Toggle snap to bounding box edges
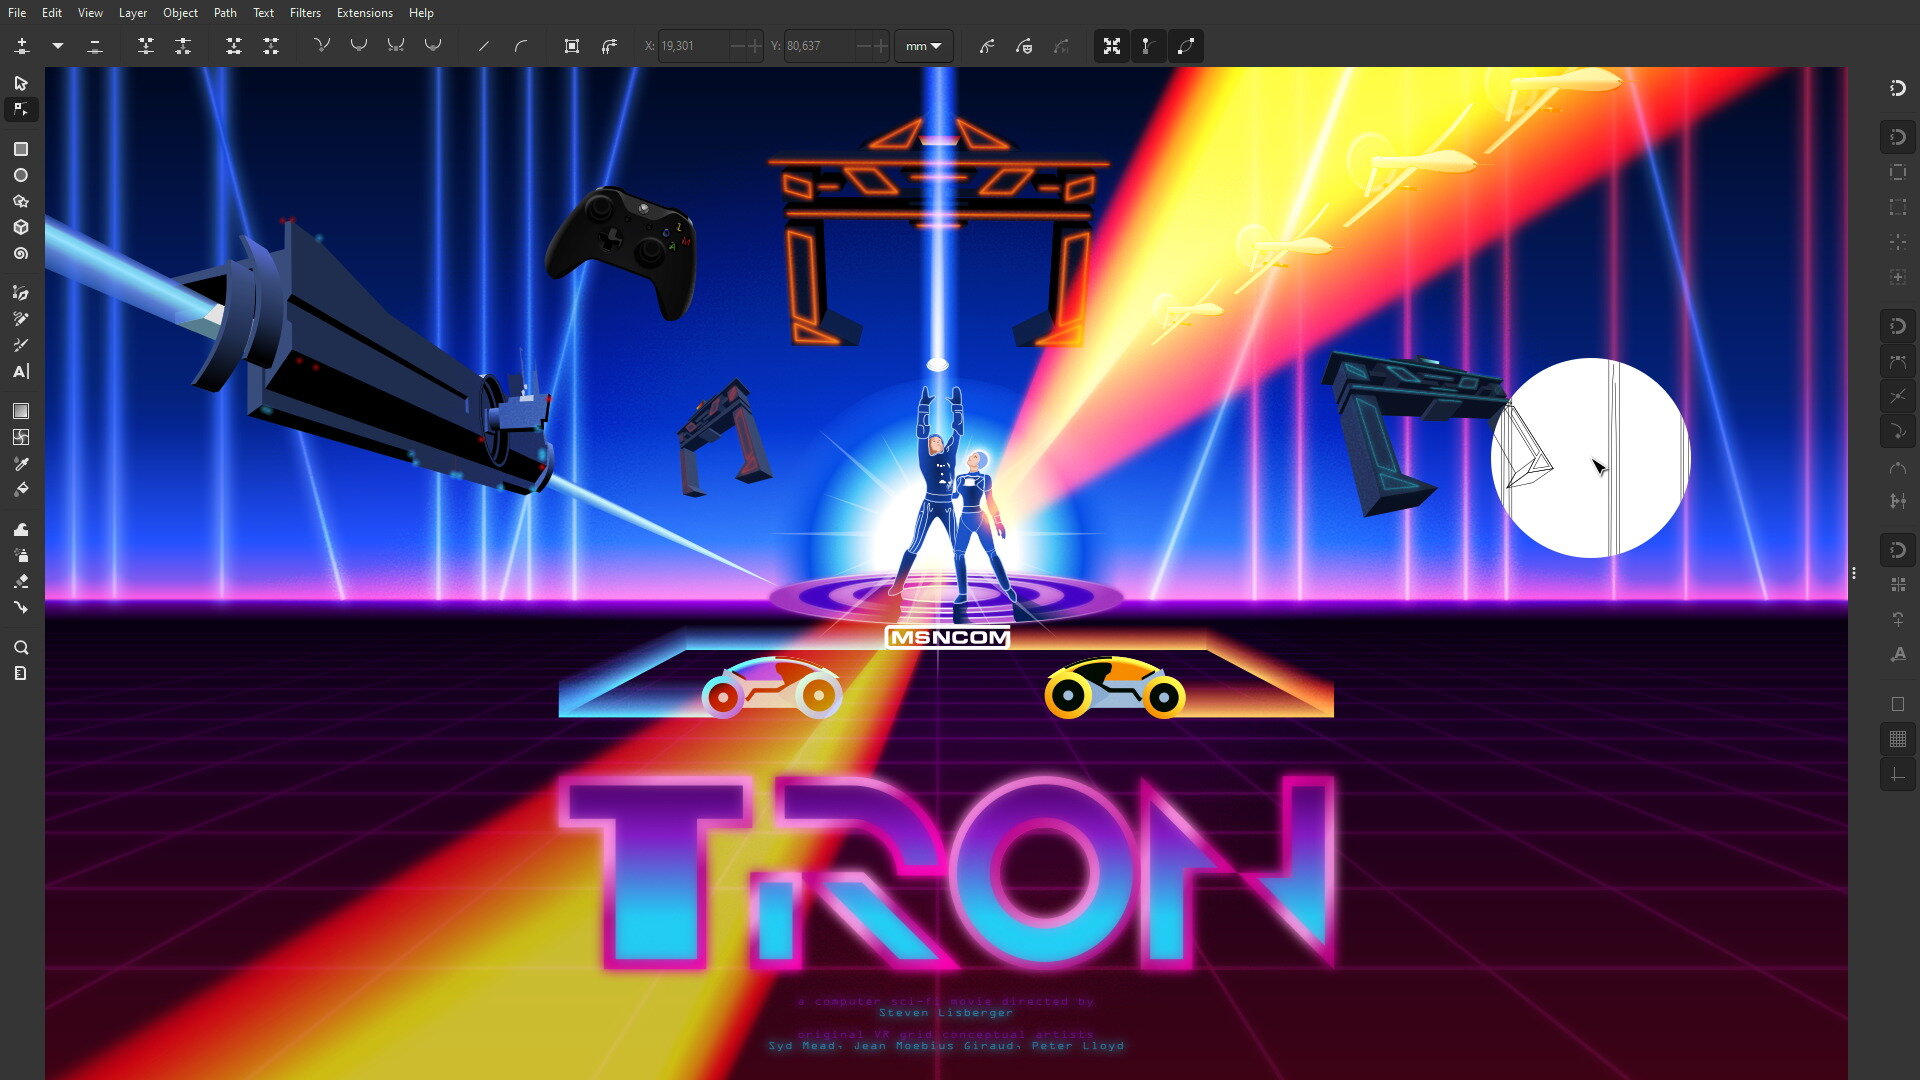 1897,172
